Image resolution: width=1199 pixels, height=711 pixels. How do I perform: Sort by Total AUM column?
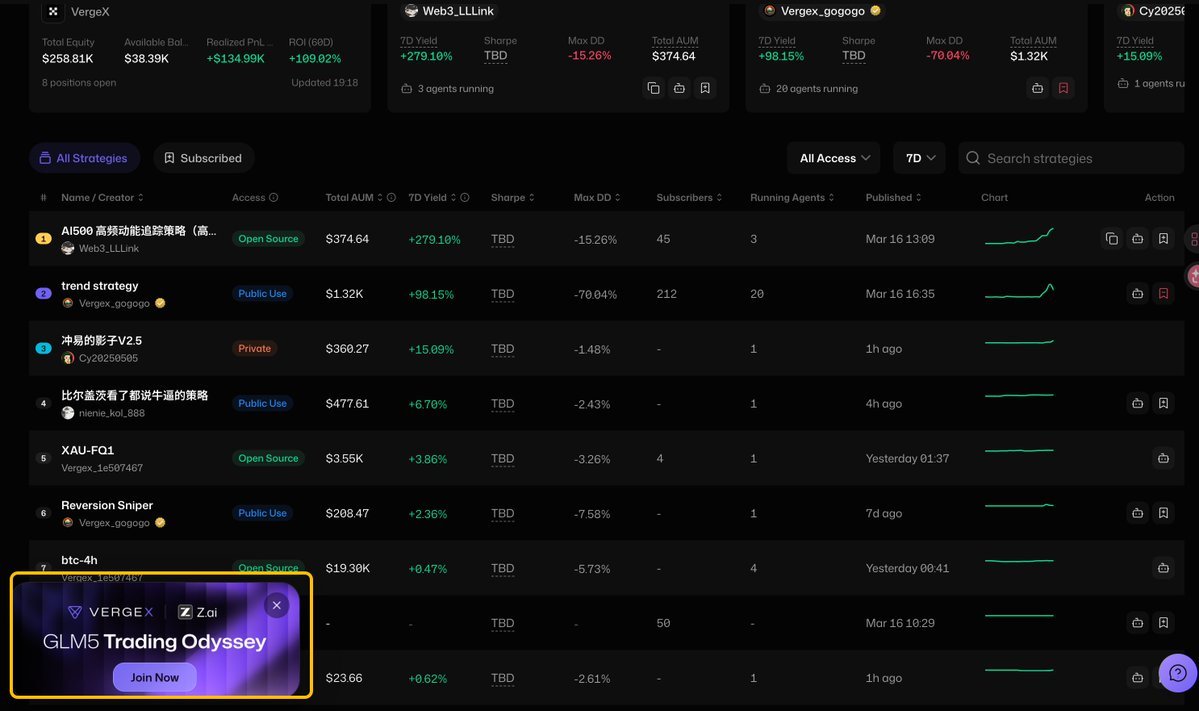click(354, 197)
